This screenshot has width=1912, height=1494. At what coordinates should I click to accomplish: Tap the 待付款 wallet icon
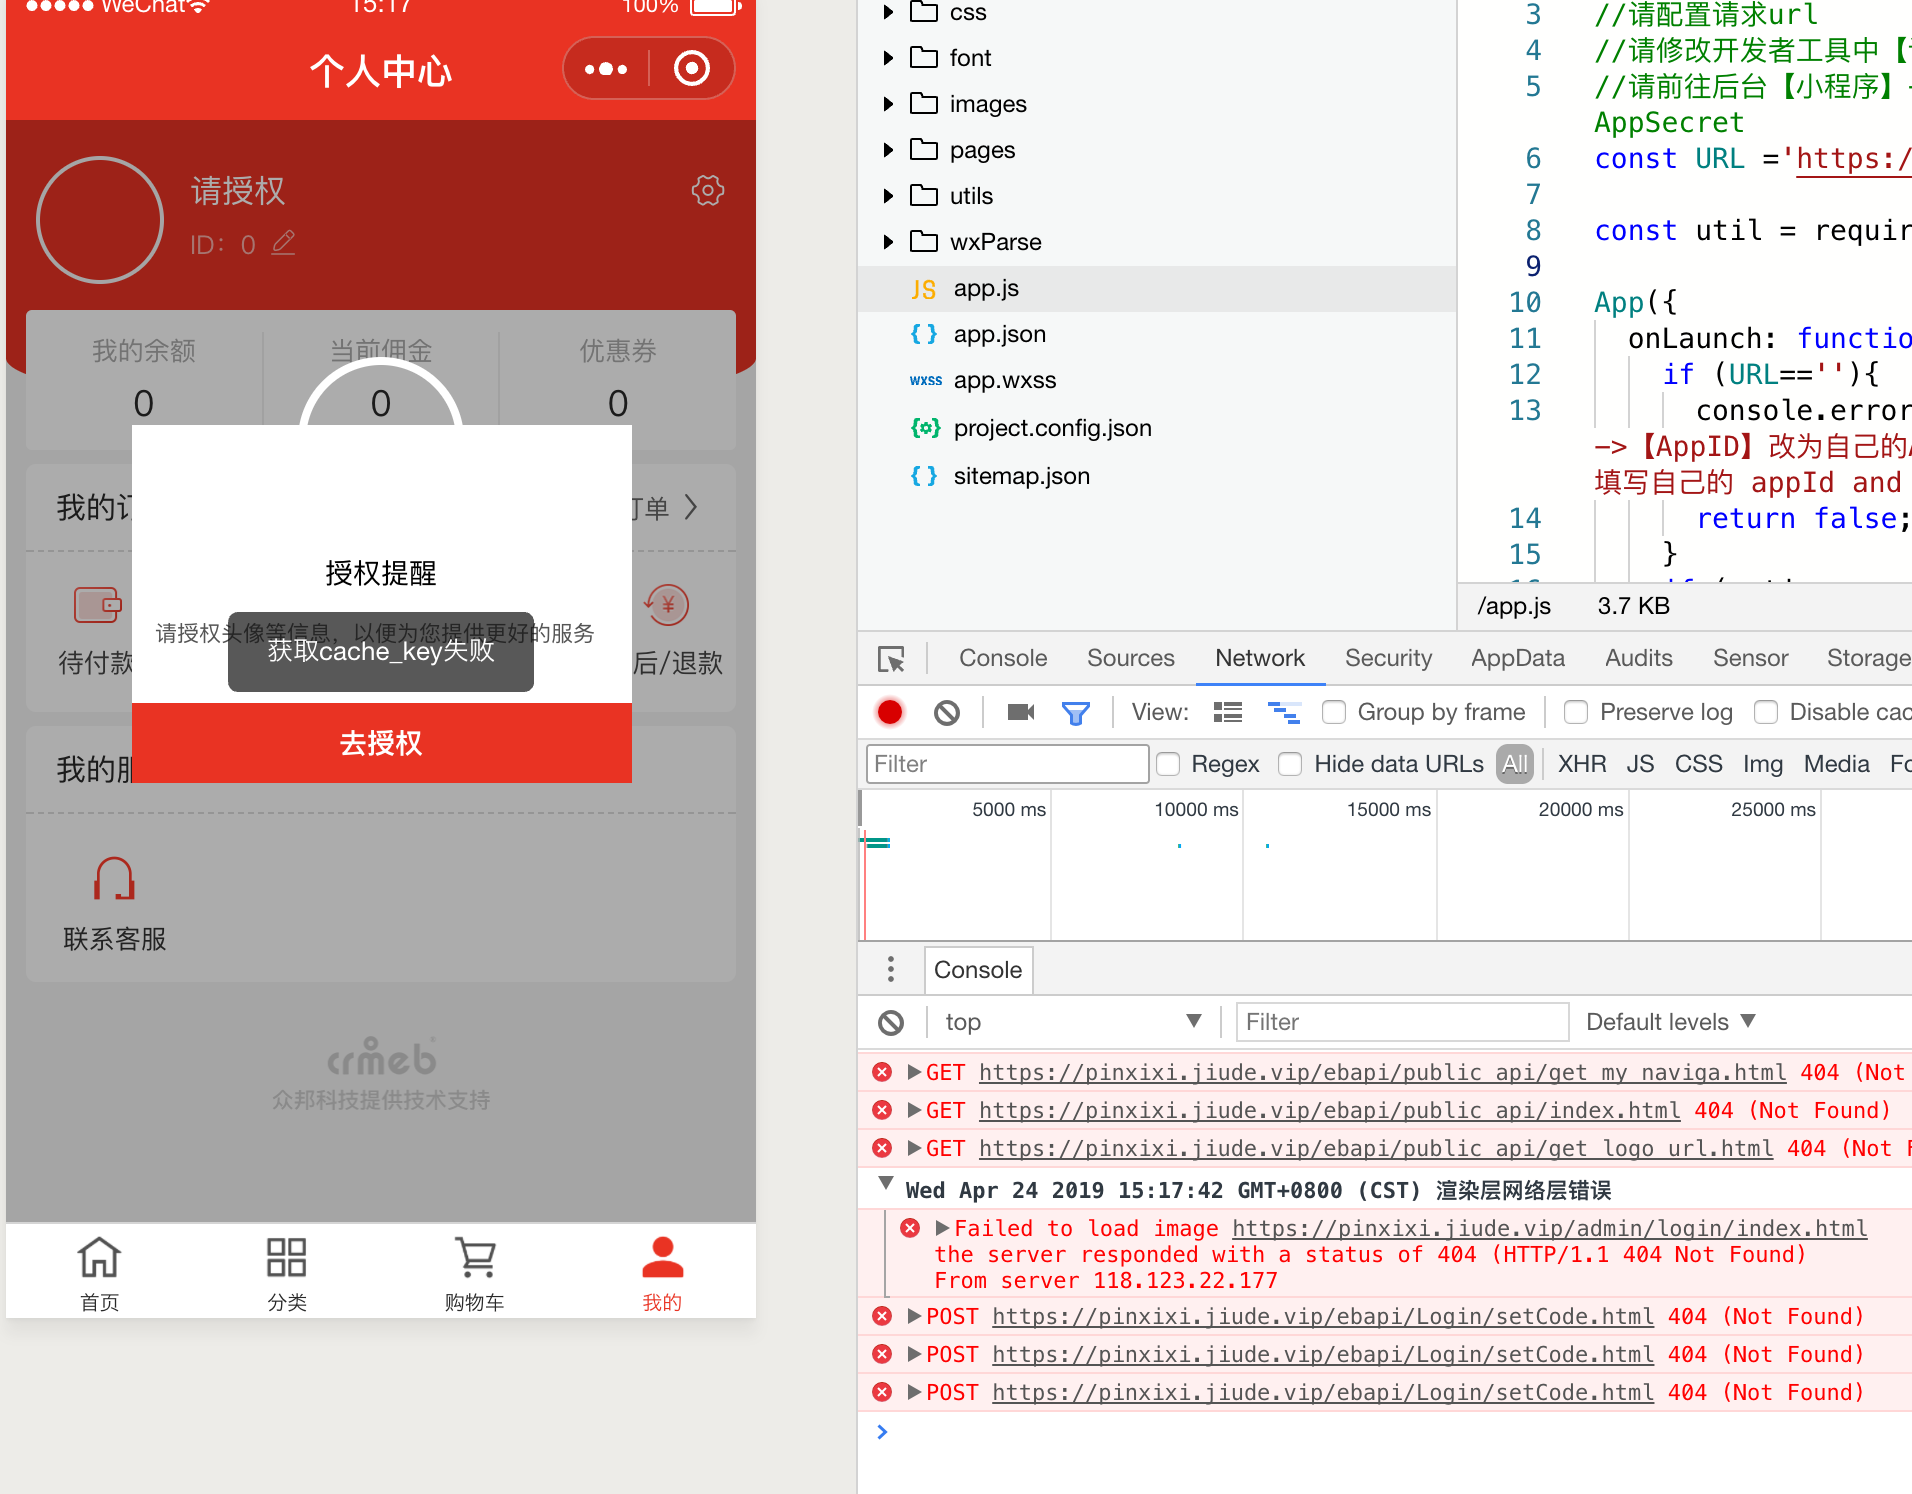point(98,605)
